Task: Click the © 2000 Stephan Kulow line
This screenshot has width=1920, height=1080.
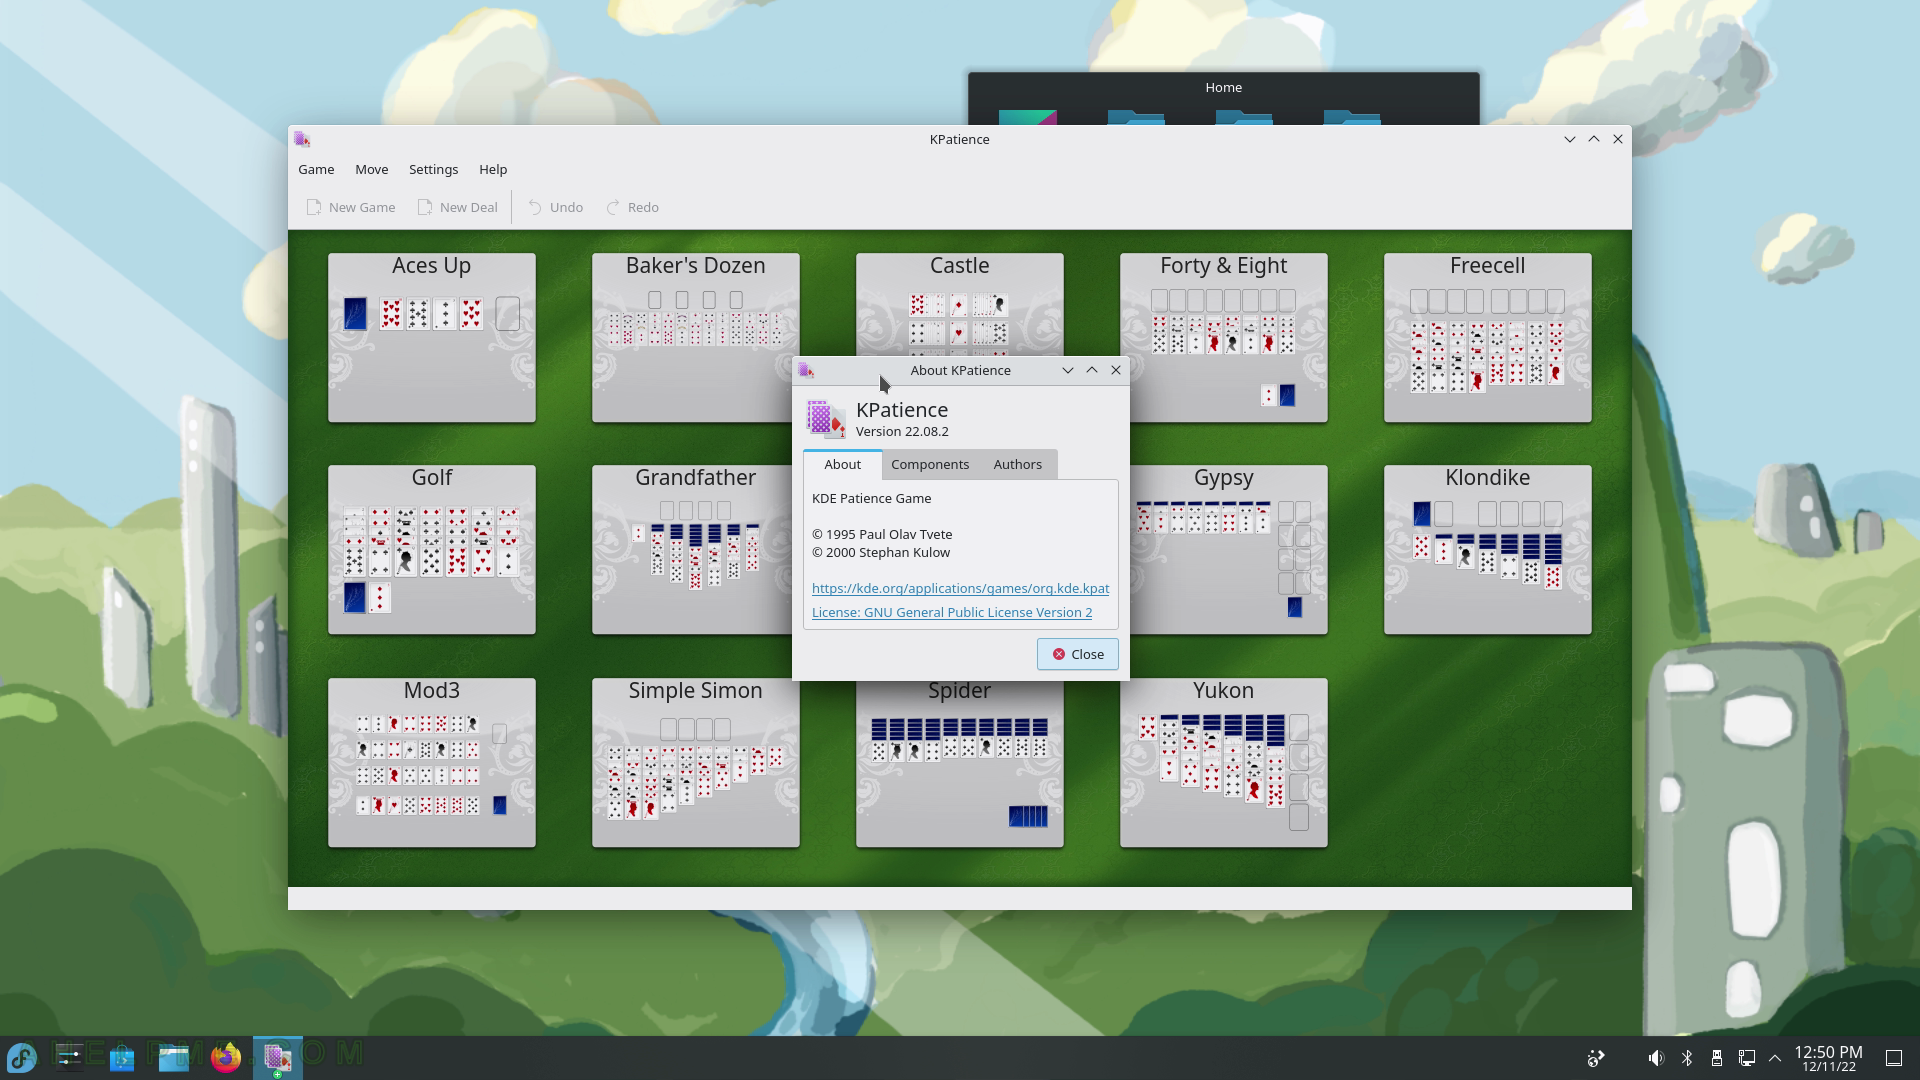Action: coord(881,552)
